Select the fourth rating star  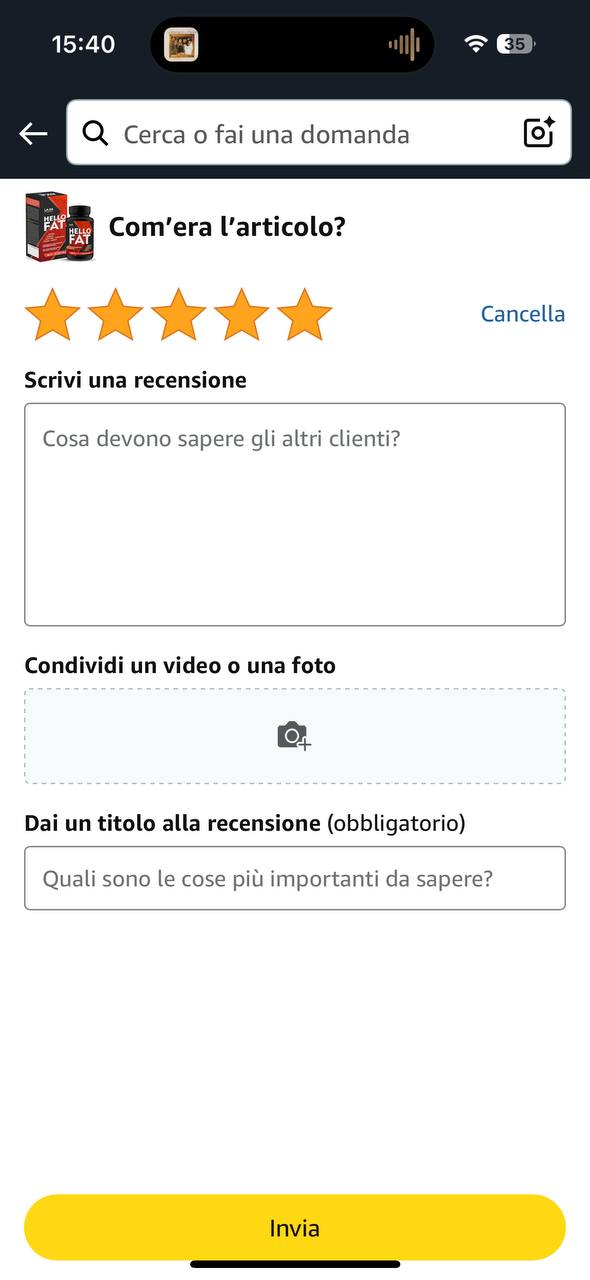click(x=241, y=314)
